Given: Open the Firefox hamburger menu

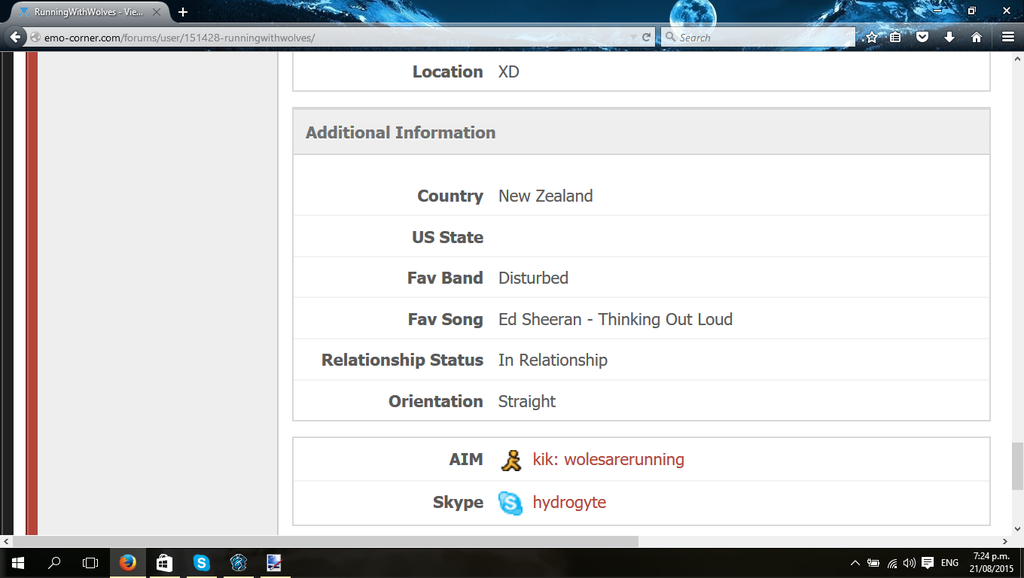Looking at the screenshot, I should pyautogui.click(x=1007, y=37).
